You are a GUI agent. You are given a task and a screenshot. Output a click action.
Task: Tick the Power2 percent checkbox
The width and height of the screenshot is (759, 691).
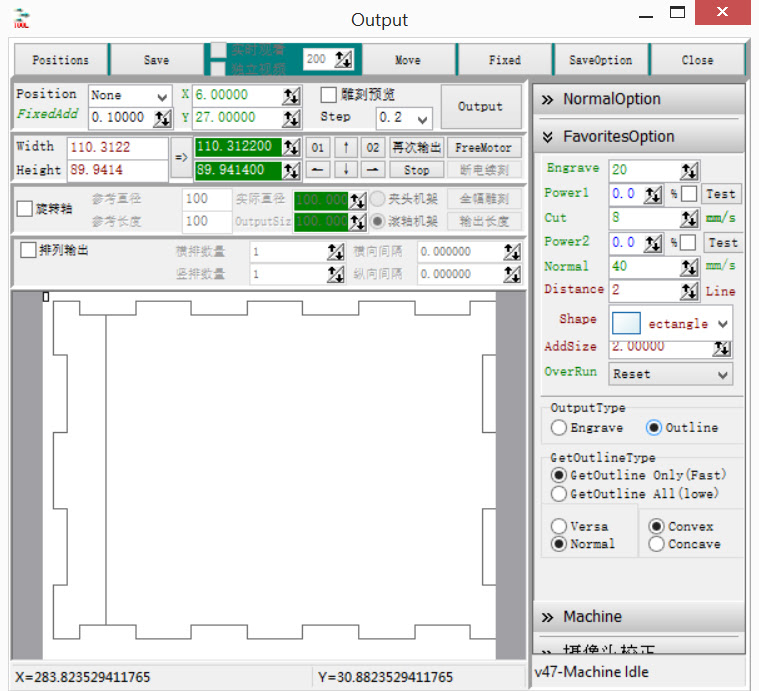pos(688,242)
